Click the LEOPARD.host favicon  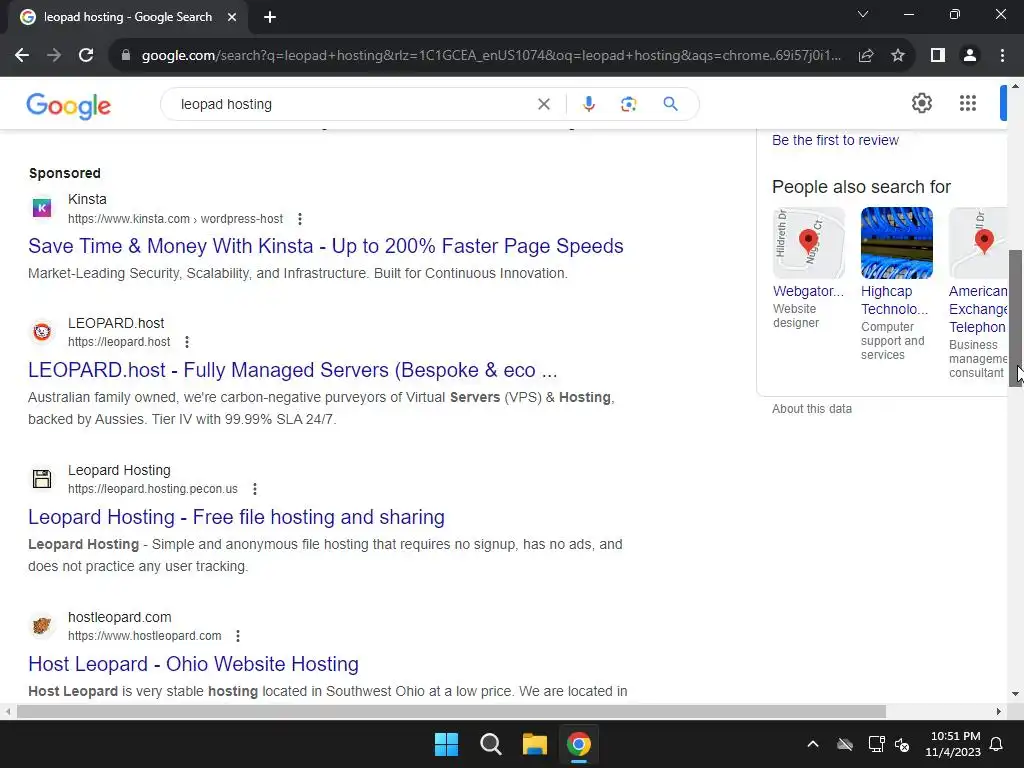[42, 332]
